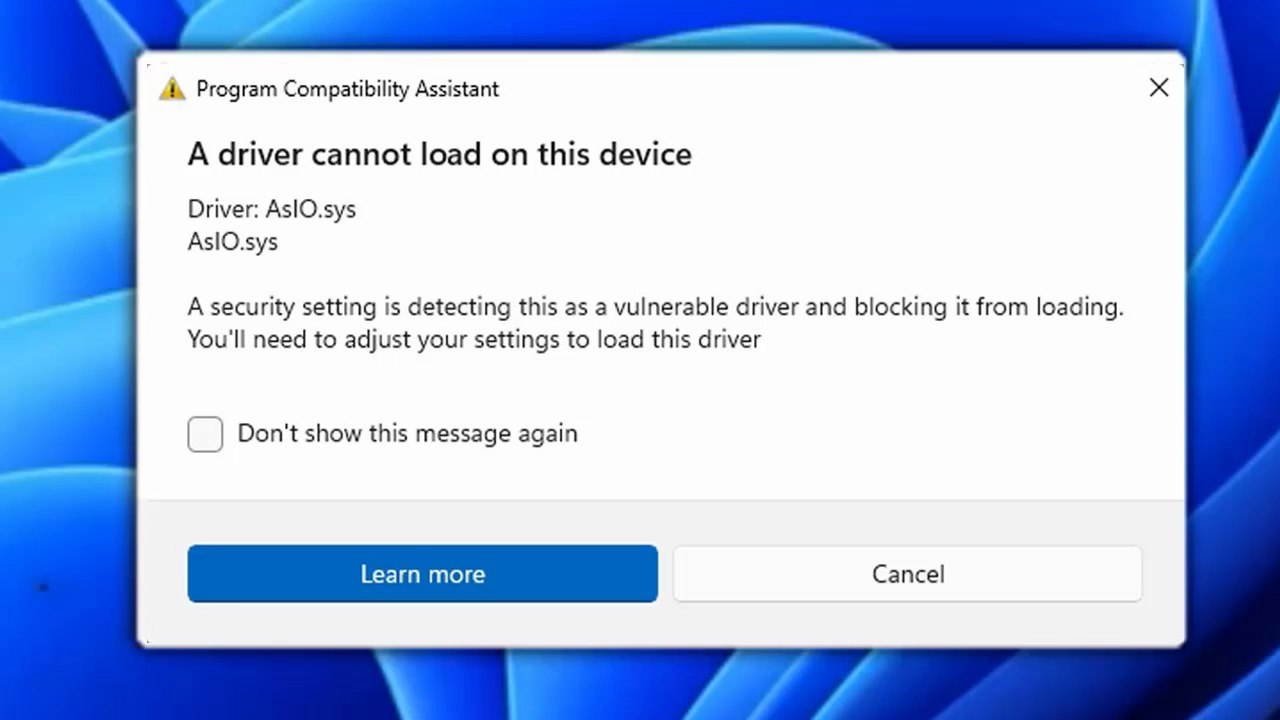Screen dimensions: 1280x720
Task: Click the blank white area right of the checkbox label
Action: point(850,434)
